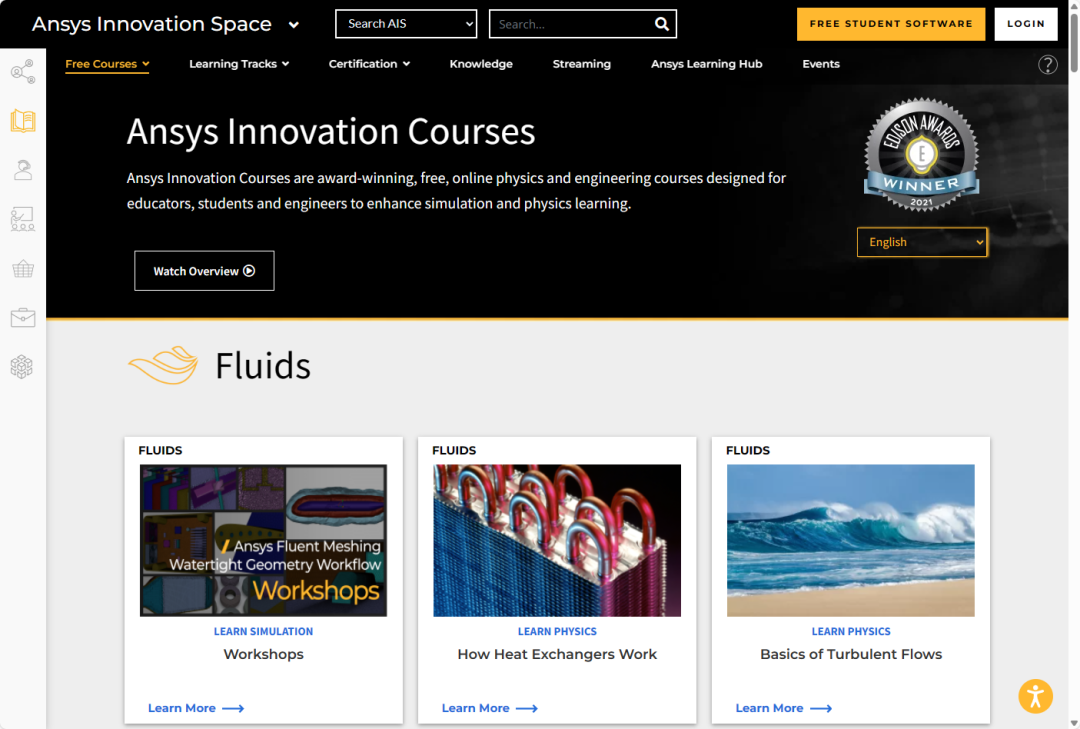Viewport: 1080px width, 729px height.
Task: Expand the Free Courses menu
Action: [107, 64]
